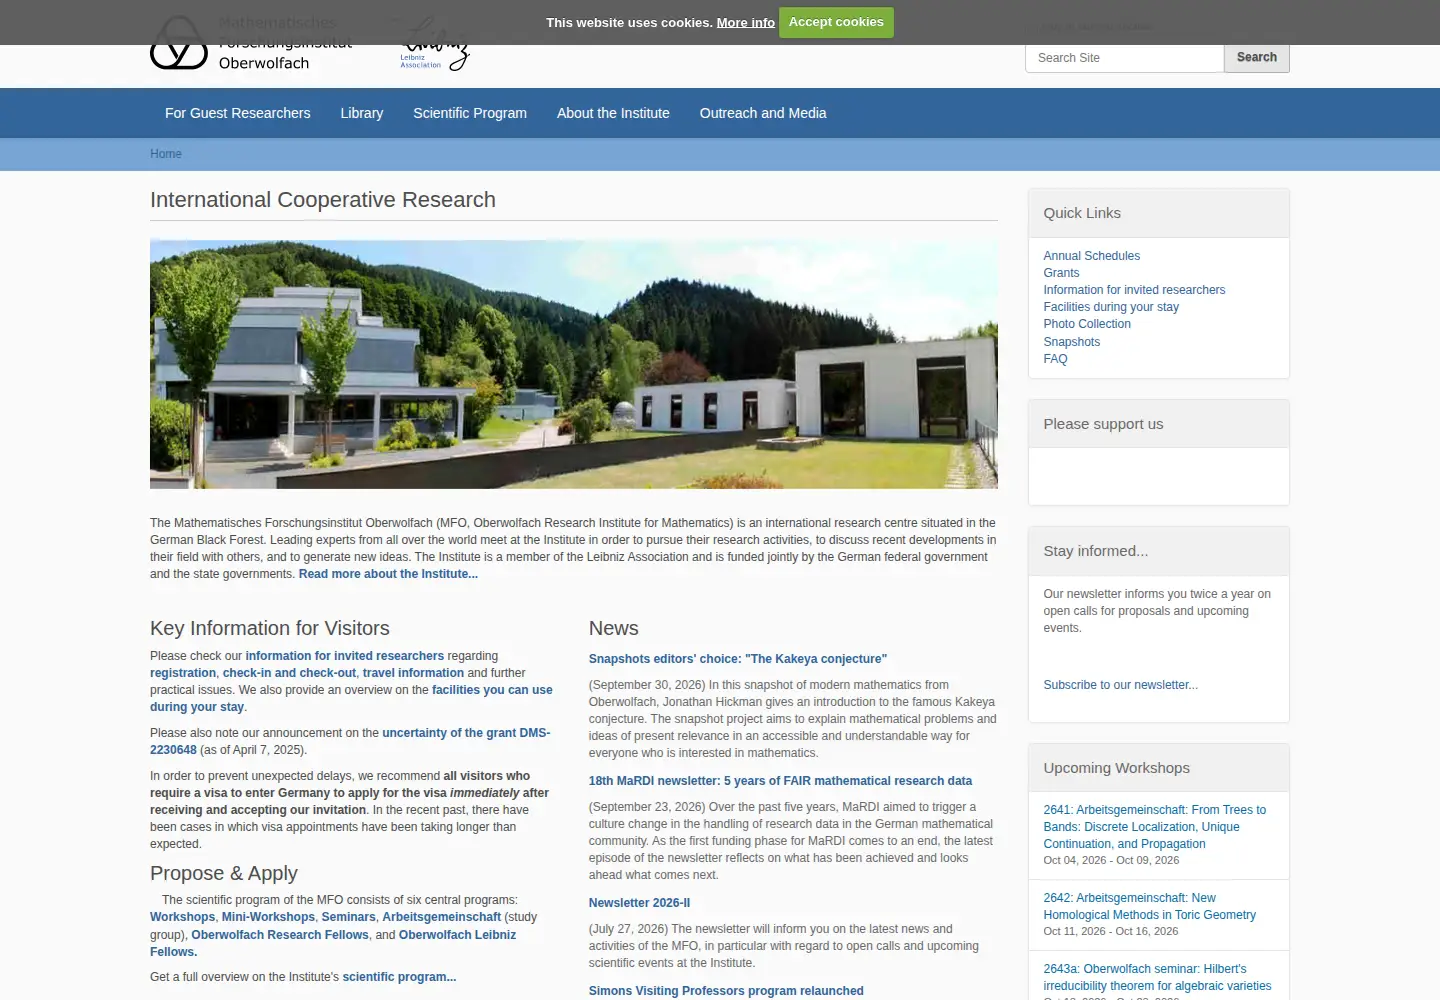Open Facilities during your stay quick link
This screenshot has height=1000, width=1440.
tap(1111, 307)
